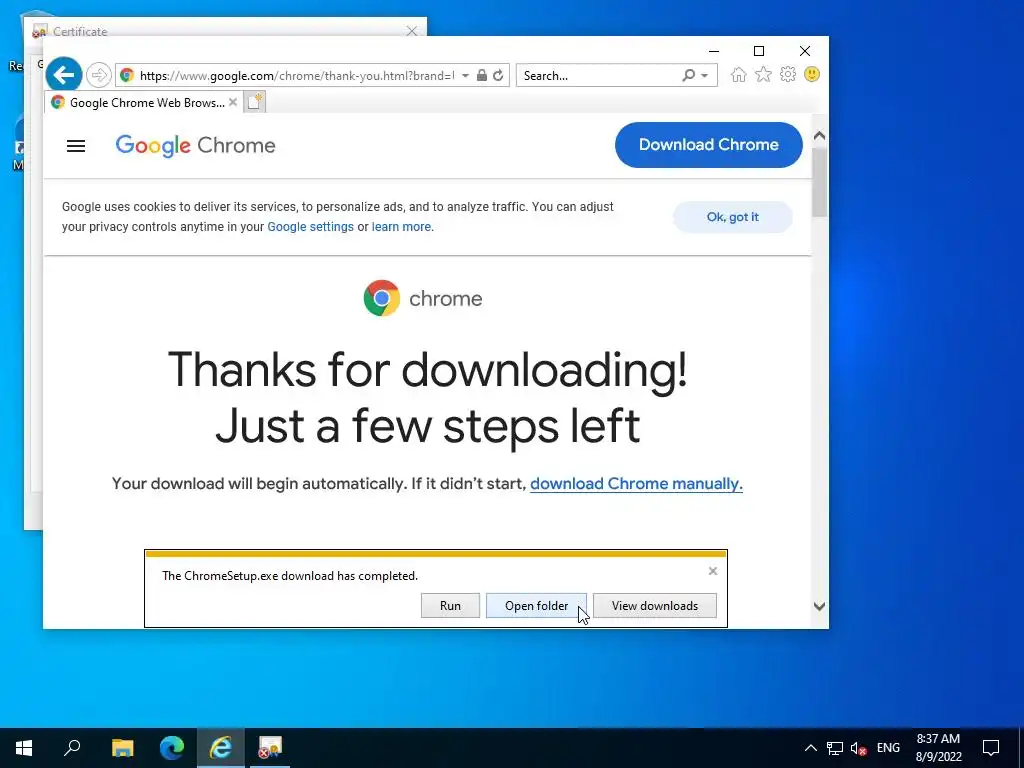This screenshot has width=1024, height=768.
Task: Go to Home page icon
Action: (x=739, y=74)
